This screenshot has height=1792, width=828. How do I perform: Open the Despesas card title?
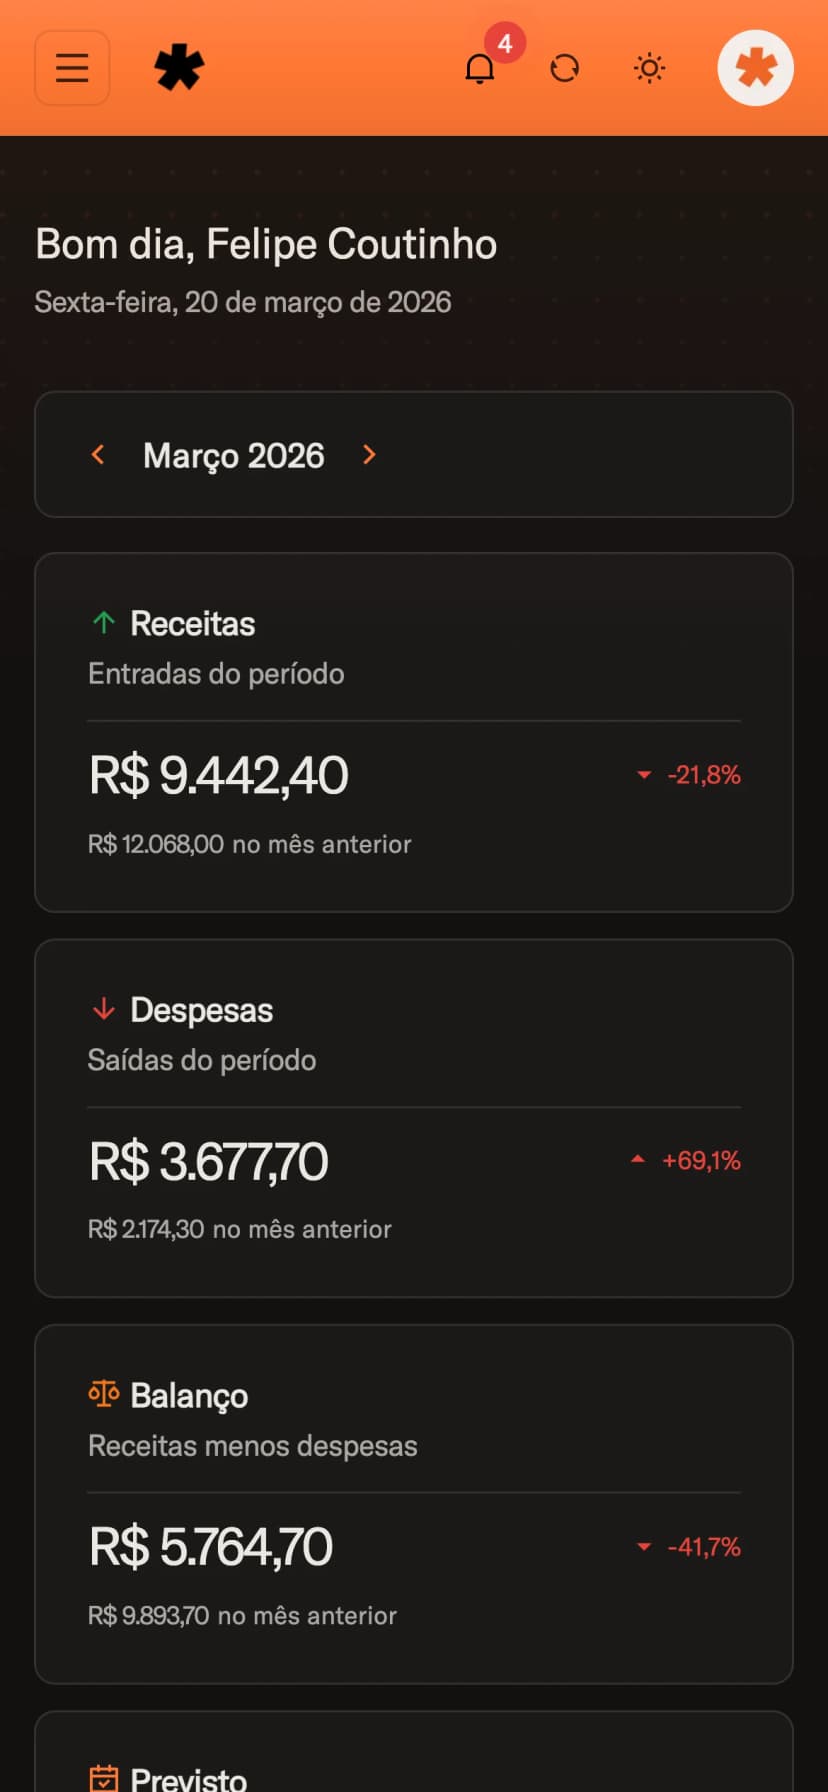(x=201, y=1010)
